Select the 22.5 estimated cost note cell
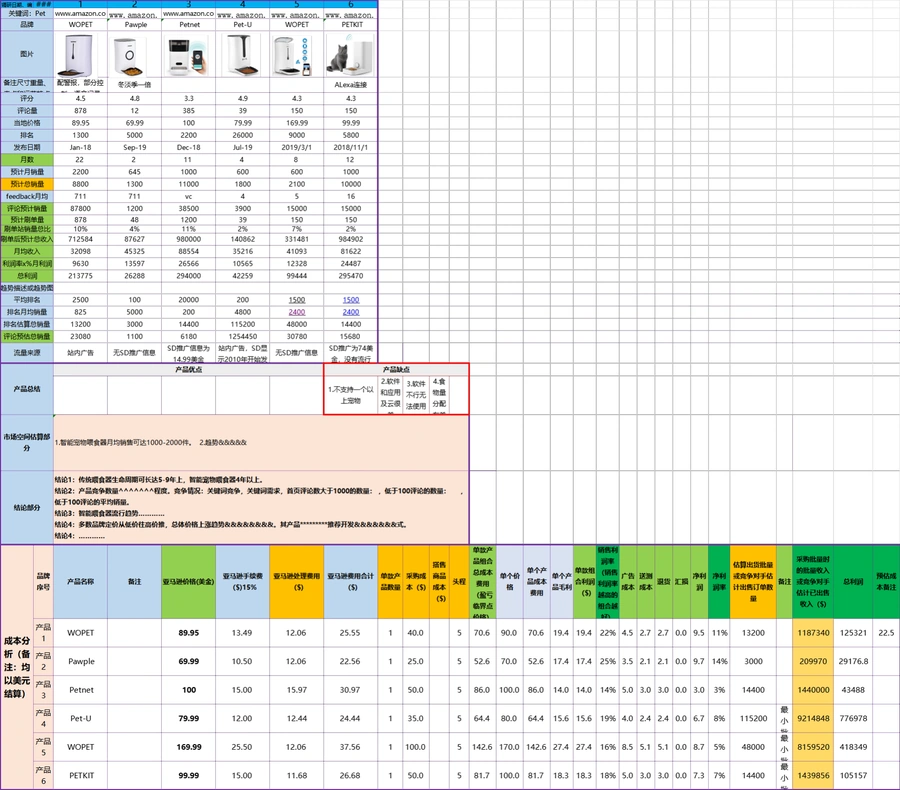 pos(886,633)
